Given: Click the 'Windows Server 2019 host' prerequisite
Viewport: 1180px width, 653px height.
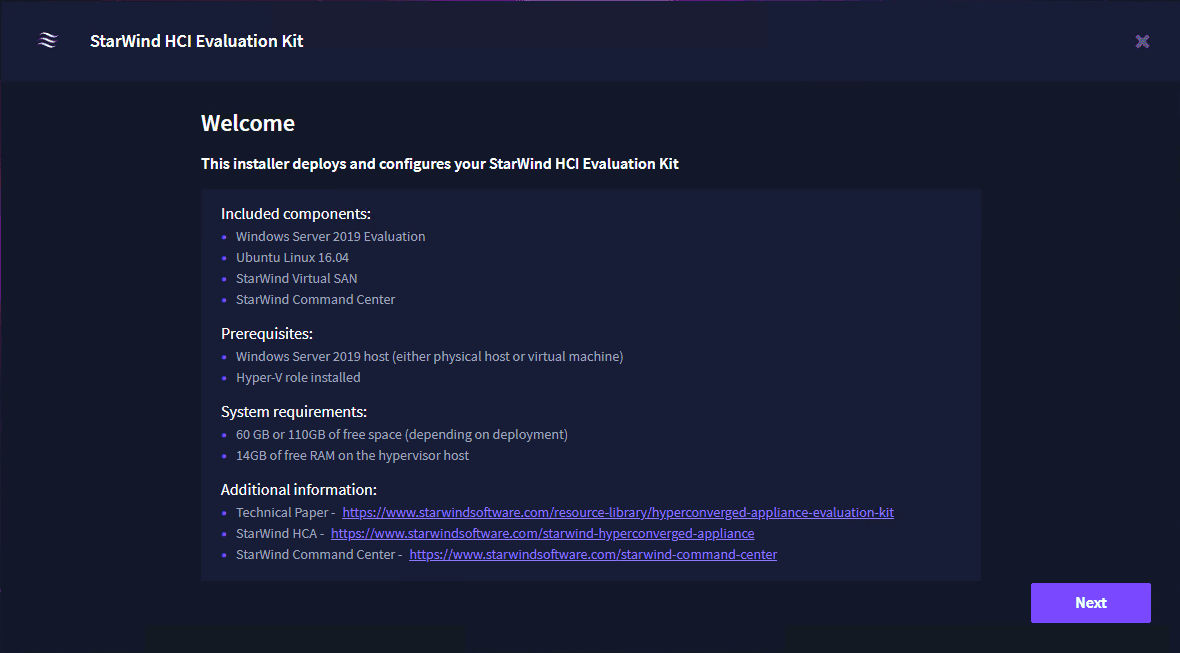Looking at the screenshot, I should point(430,357).
